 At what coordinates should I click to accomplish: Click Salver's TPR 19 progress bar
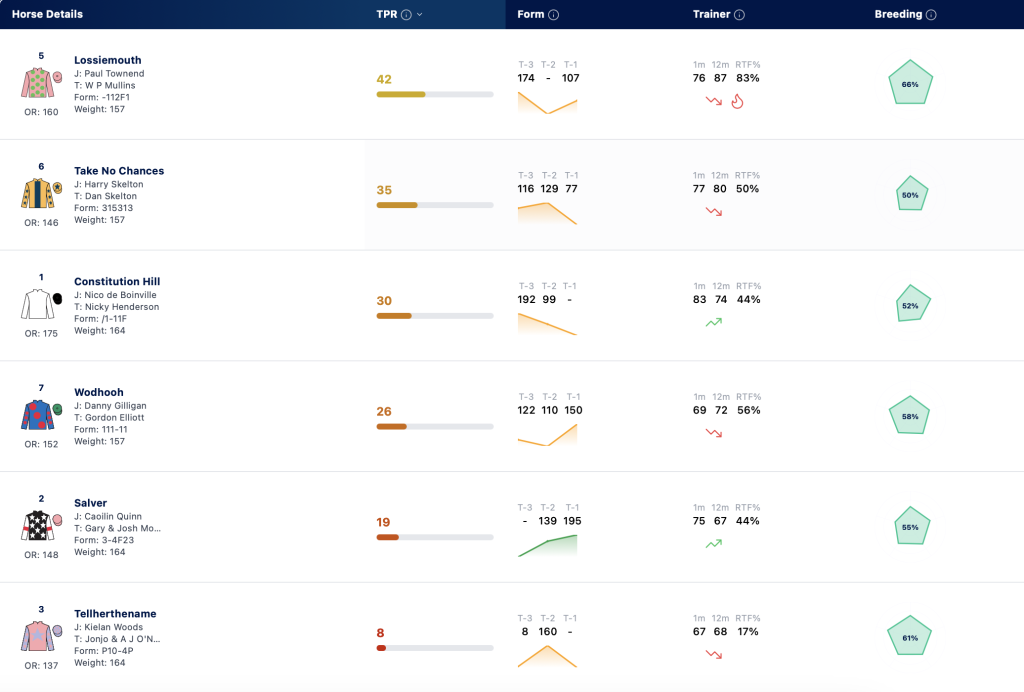coord(435,537)
